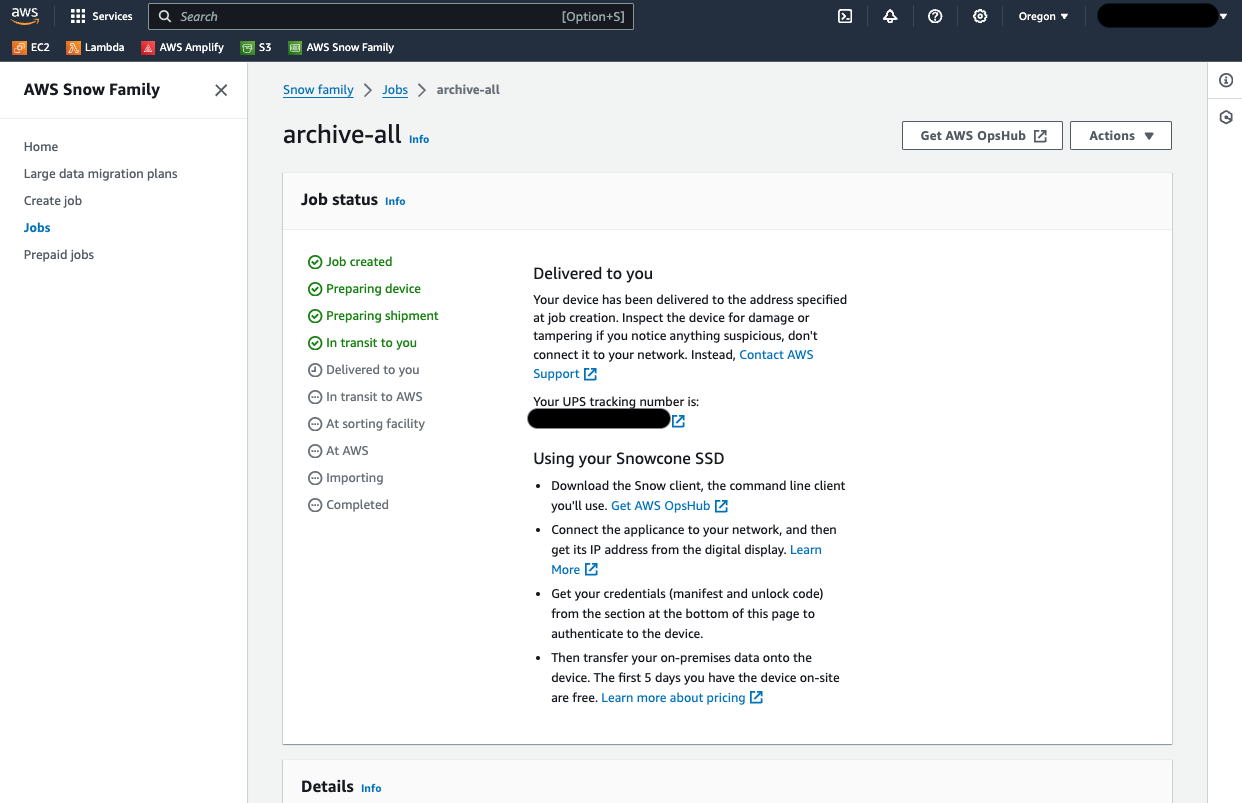Screen dimensions: 1242x803
Task: Open the UPS tracking number external link icon
Action: tap(678, 421)
